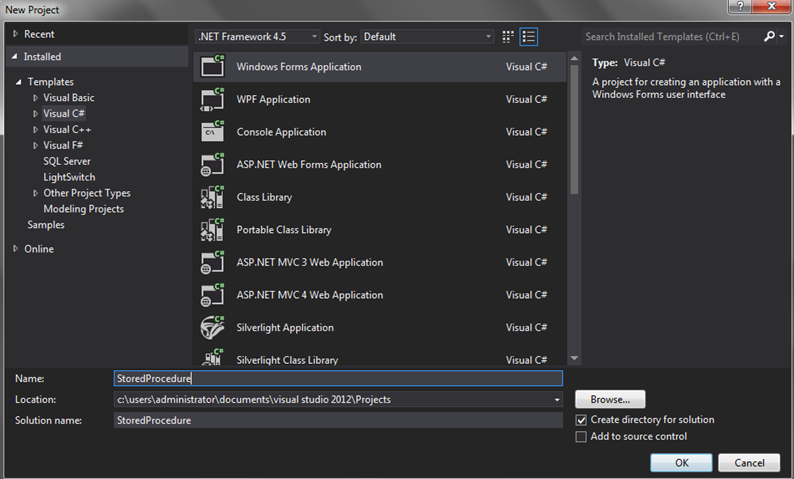The width and height of the screenshot is (794, 479).
Task: Open the Sort by Default dropdown
Action: tap(427, 36)
